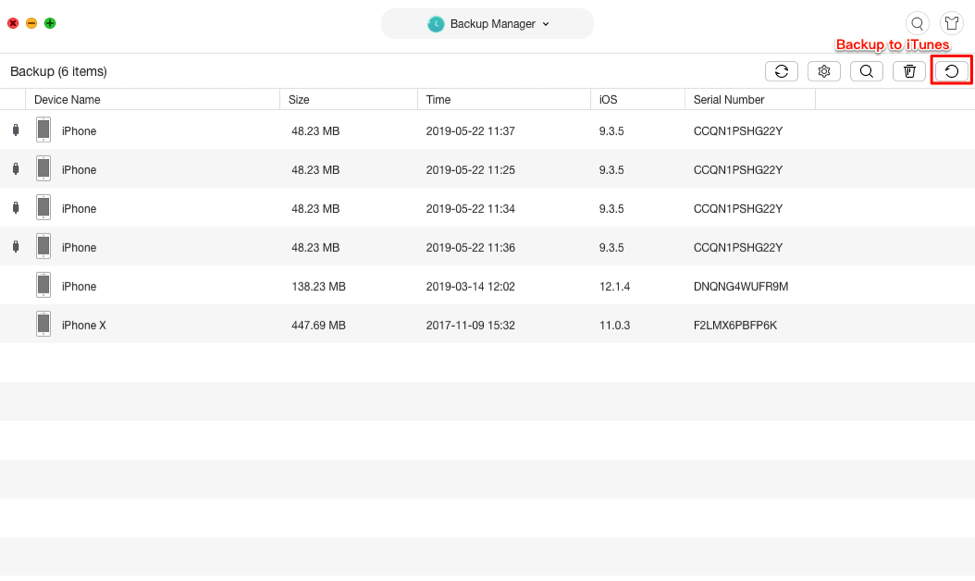Click the teal Backup Manager clock icon
This screenshot has height=581, width=975.
tap(436, 24)
